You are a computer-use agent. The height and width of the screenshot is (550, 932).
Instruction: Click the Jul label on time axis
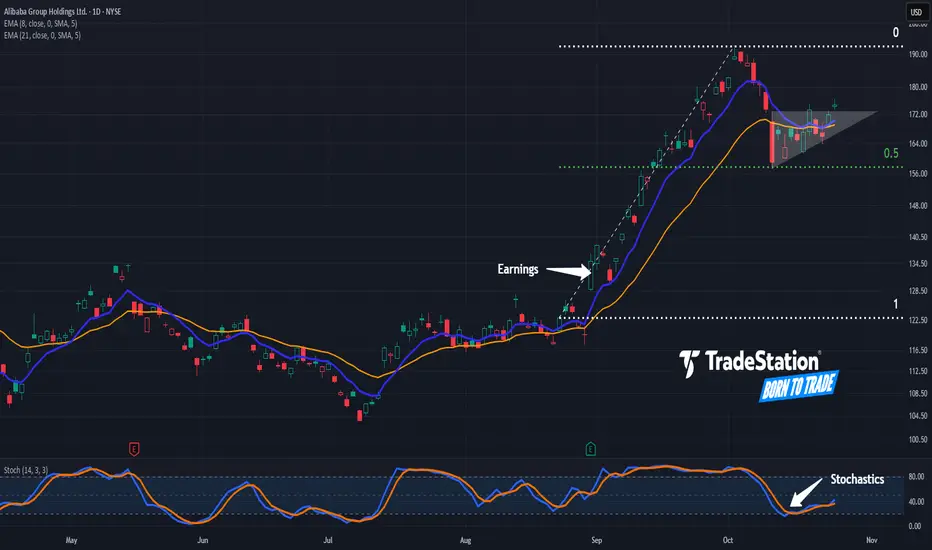(328, 540)
